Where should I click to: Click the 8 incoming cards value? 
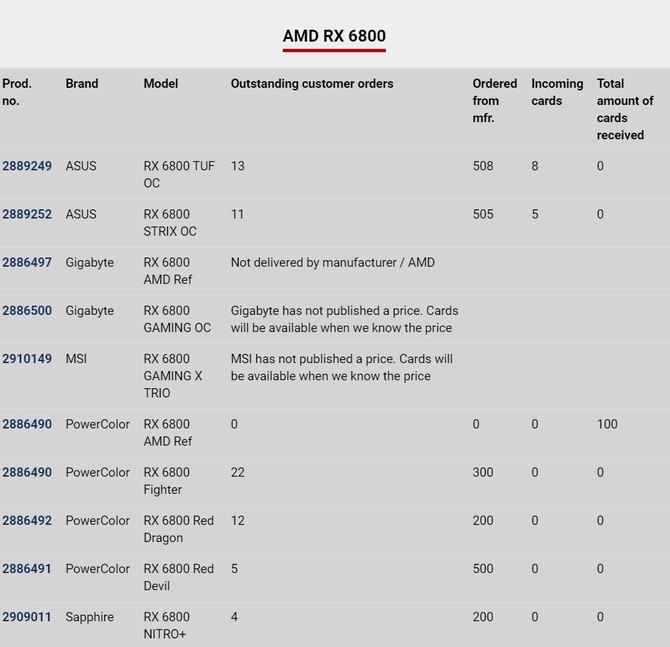click(x=535, y=166)
